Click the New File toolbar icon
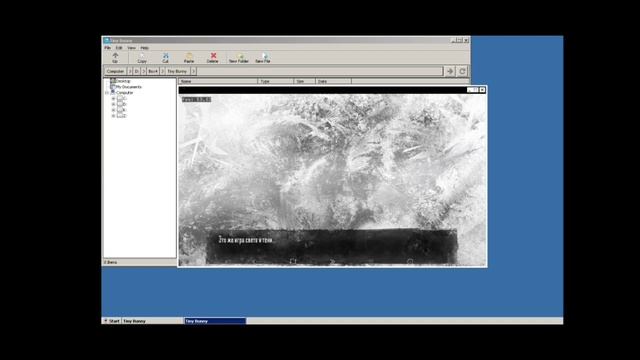The width and height of the screenshot is (640, 360). (x=264, y=56)
